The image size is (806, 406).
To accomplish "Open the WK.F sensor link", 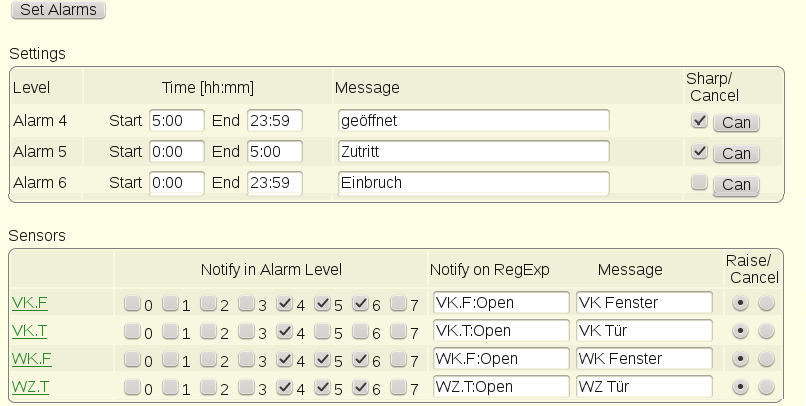I will (x=32, y=358).
